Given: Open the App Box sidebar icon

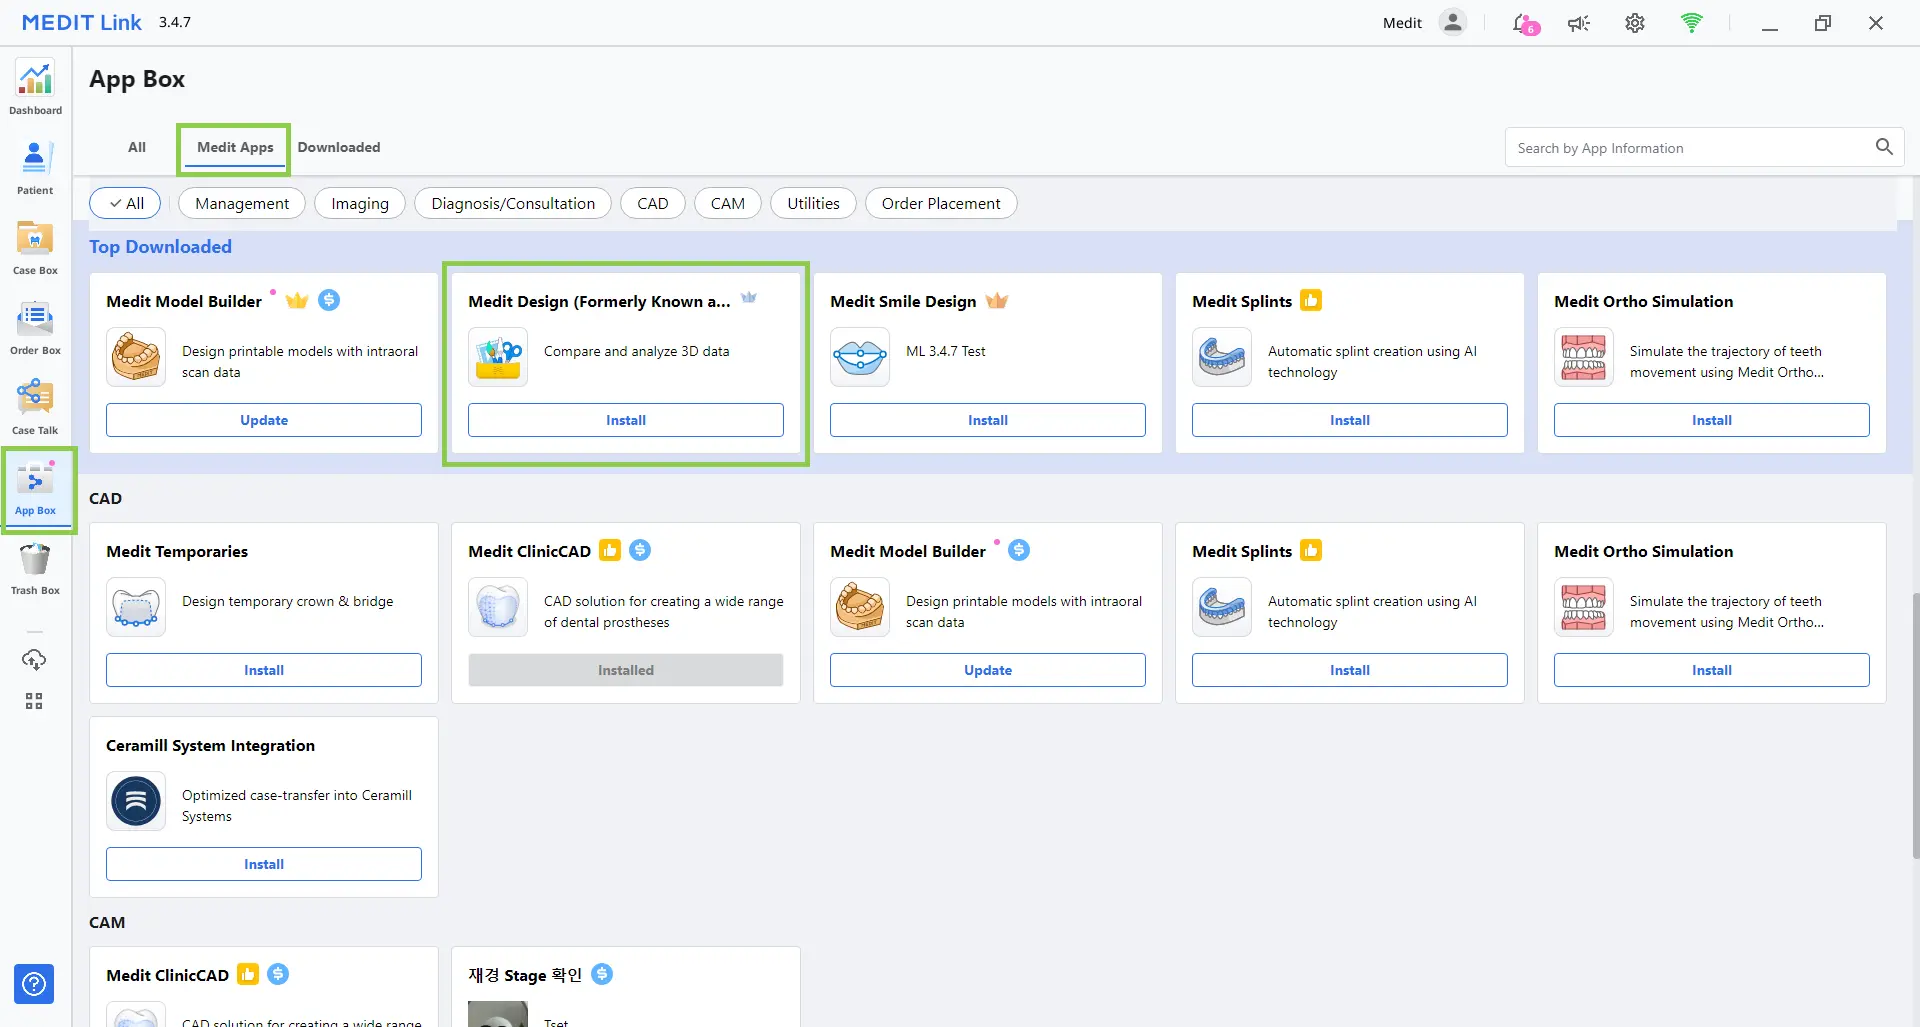Looking at the screenshot, I should [35, 488].
